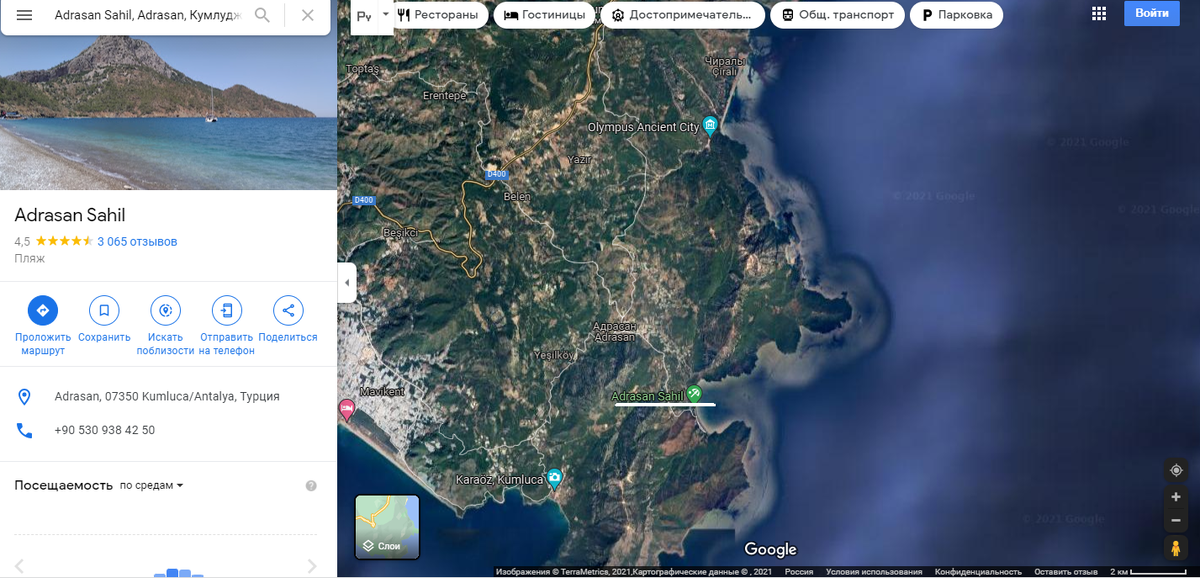Viewport: 1200px width, 583px height.
Task: Open the Adrasan Sahil beach photo
Action: coord(168,112)
